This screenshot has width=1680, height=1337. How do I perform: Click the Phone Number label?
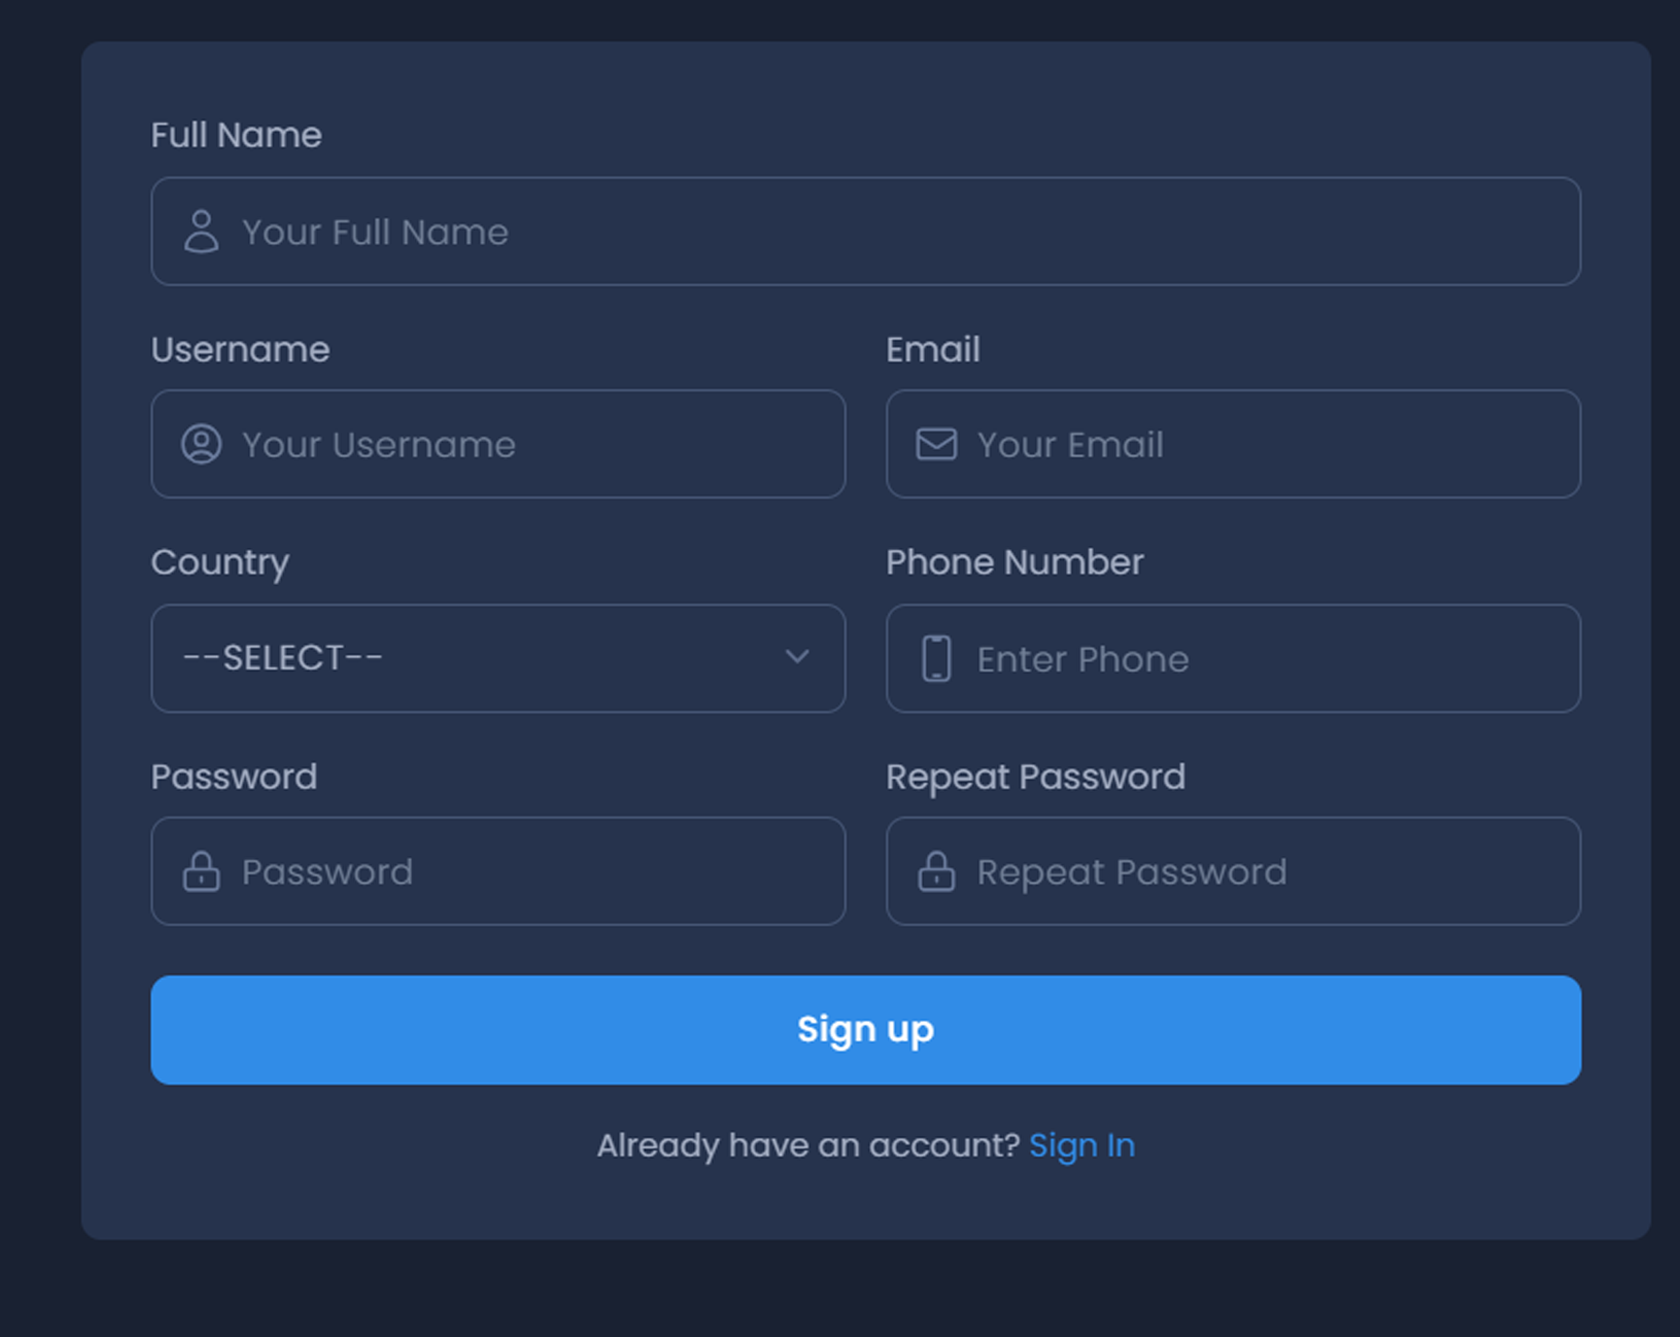point(1014,562)
